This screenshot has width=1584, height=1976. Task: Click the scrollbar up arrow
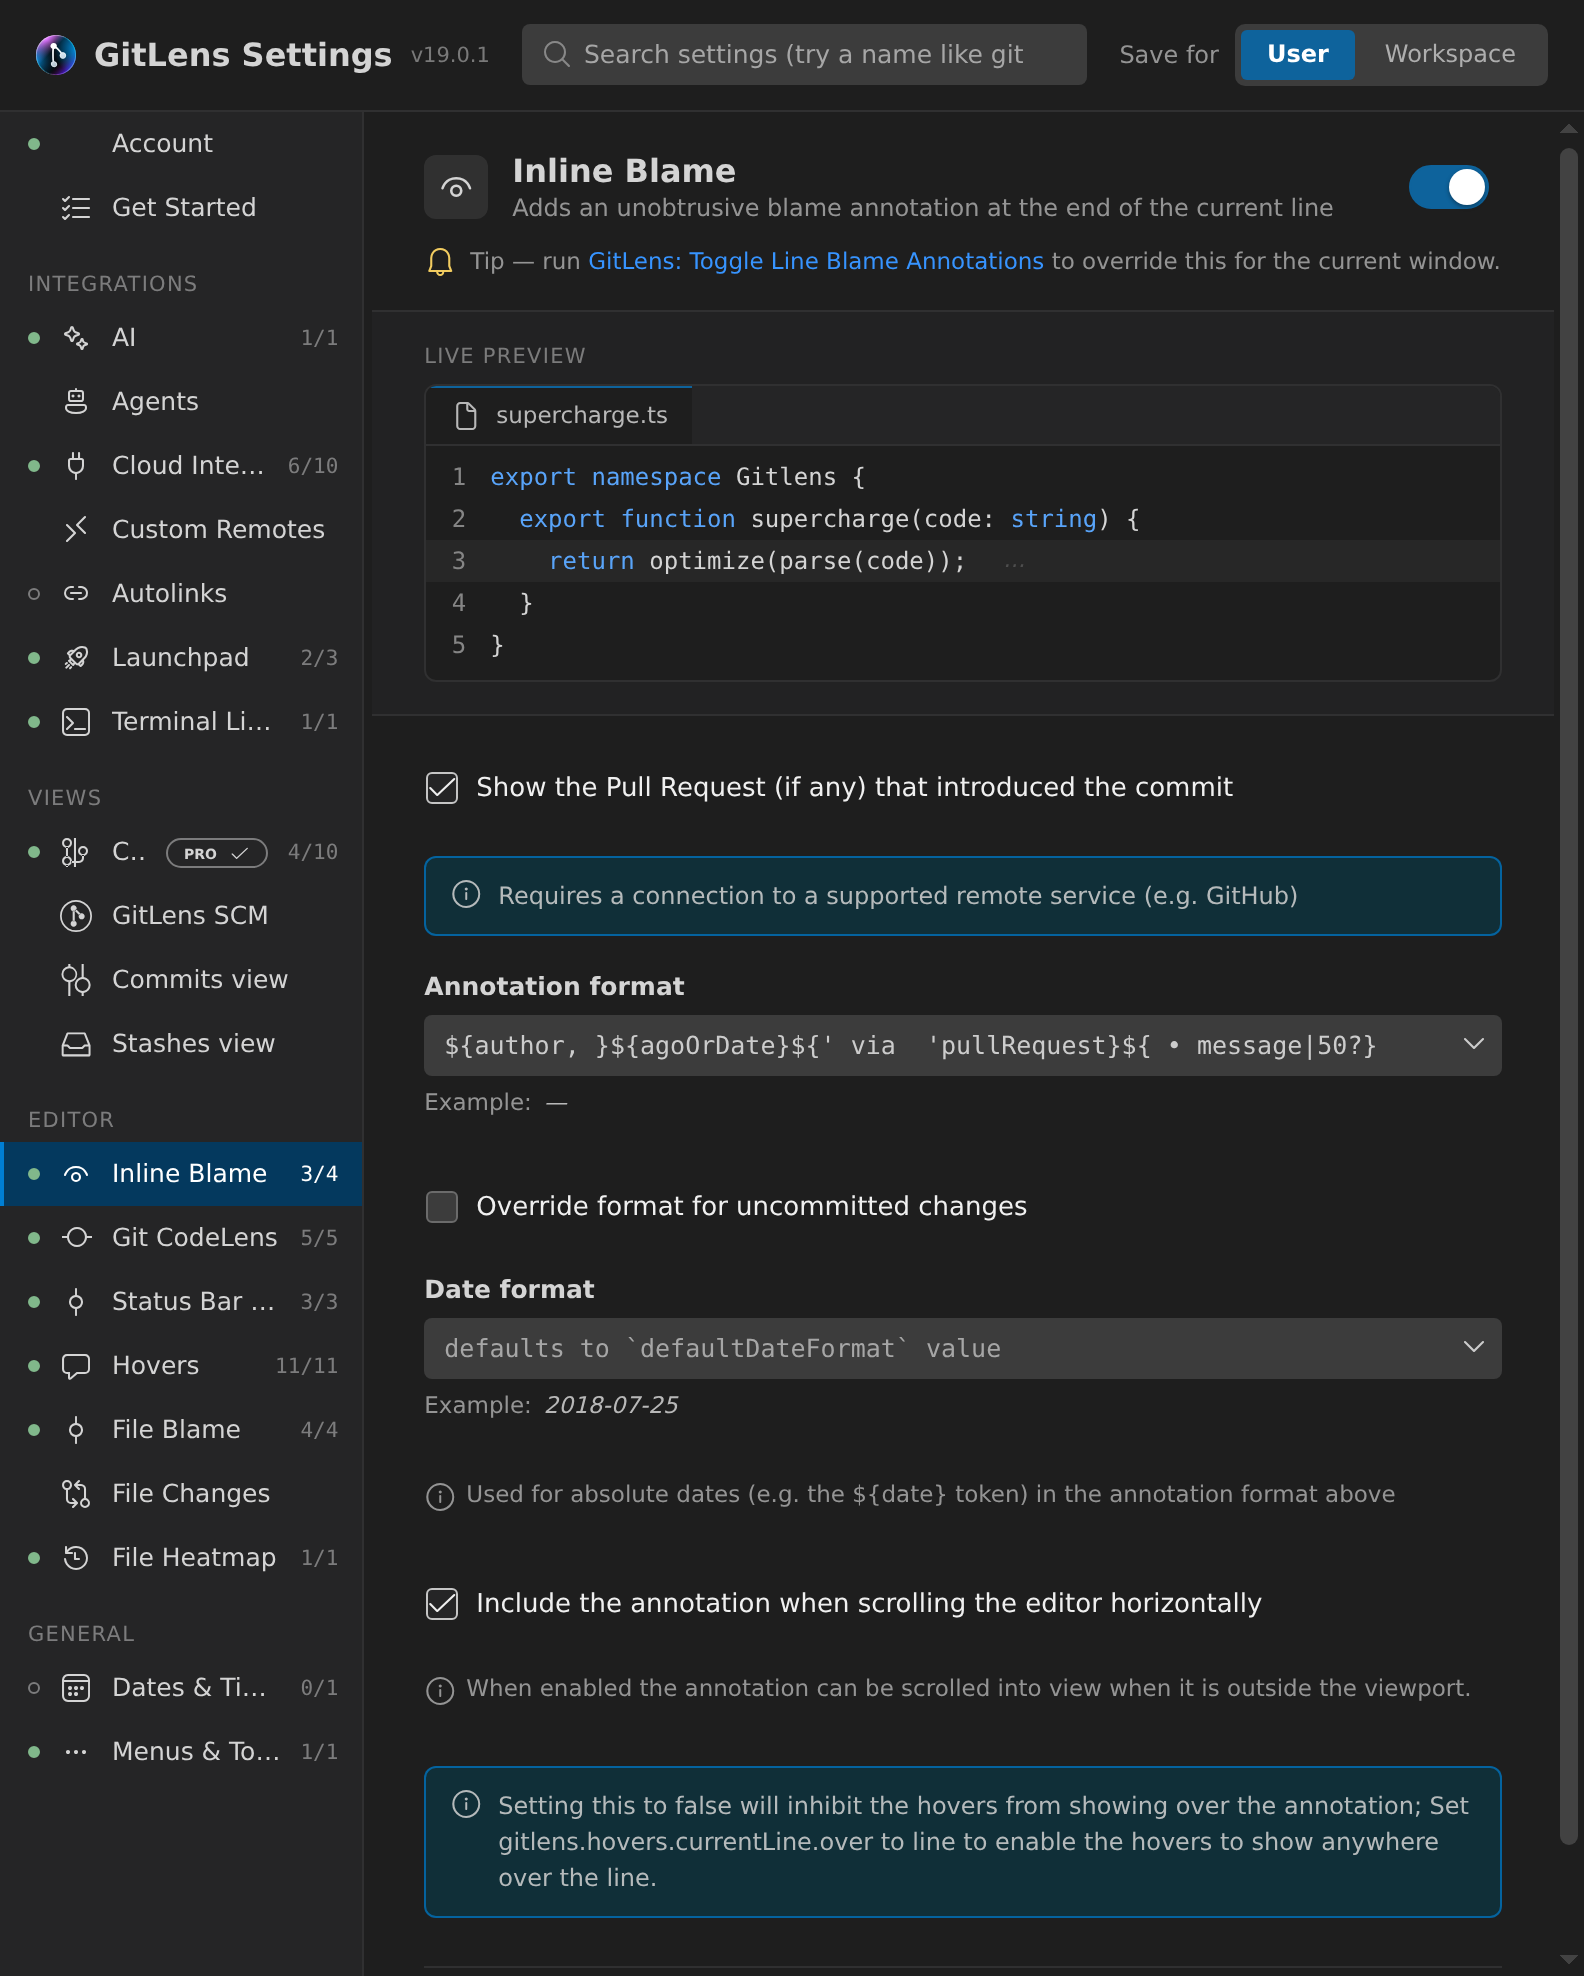coord(1568,129)
